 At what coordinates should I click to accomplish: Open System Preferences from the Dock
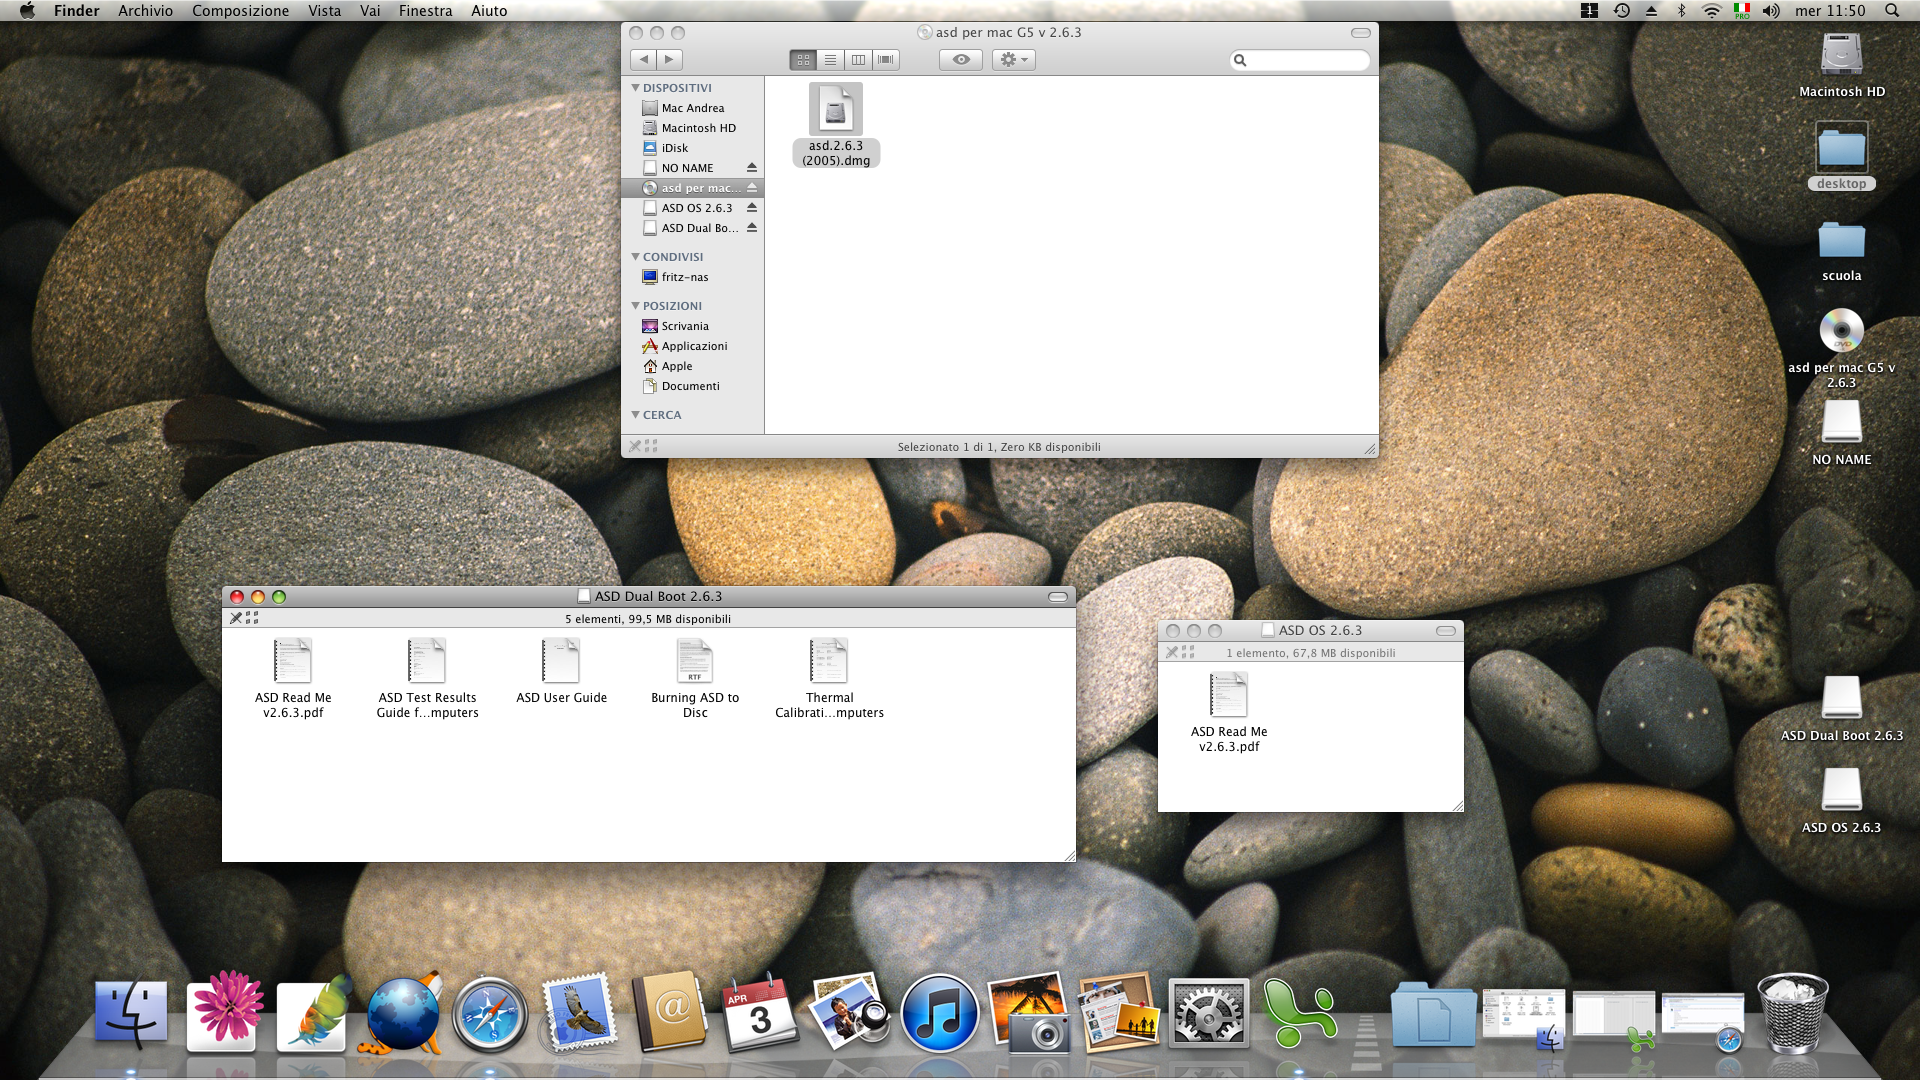click(x=1209, y=1015)
